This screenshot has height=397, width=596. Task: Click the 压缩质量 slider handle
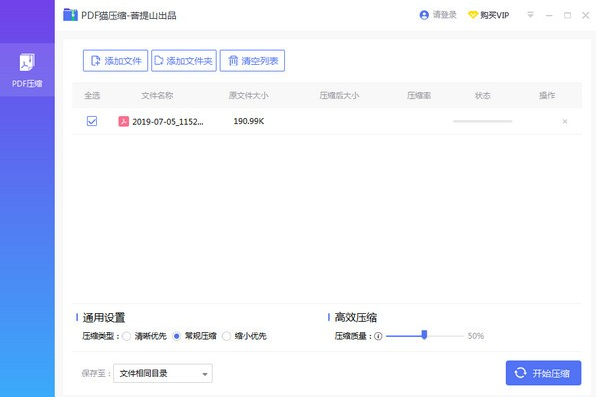click(424, 335)
